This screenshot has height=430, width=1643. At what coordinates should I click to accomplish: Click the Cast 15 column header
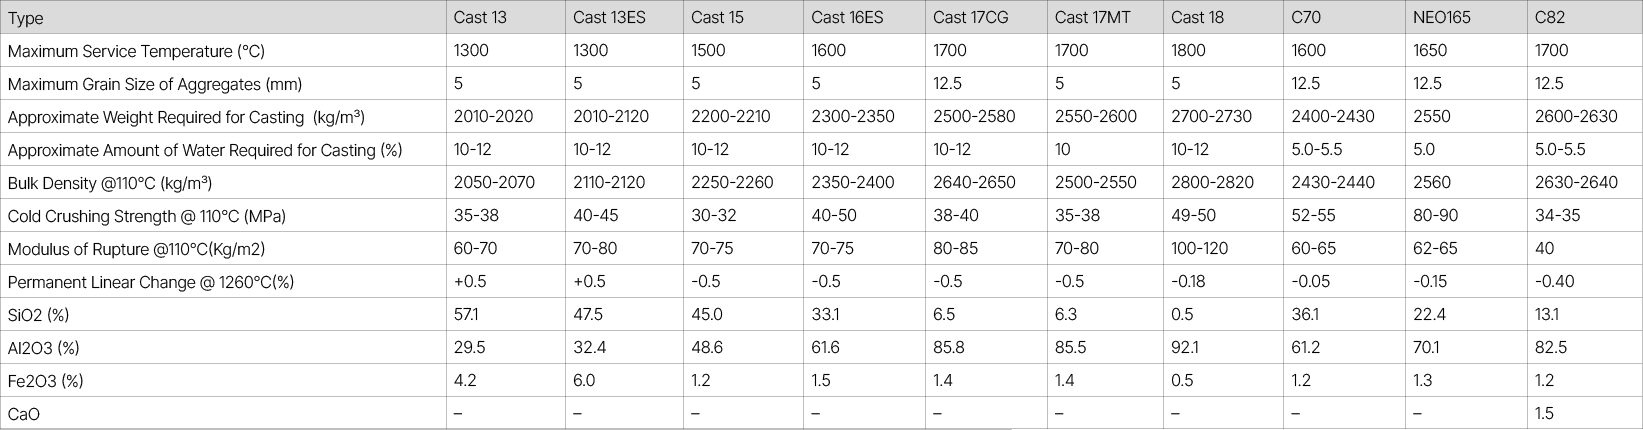click(717, 17)
